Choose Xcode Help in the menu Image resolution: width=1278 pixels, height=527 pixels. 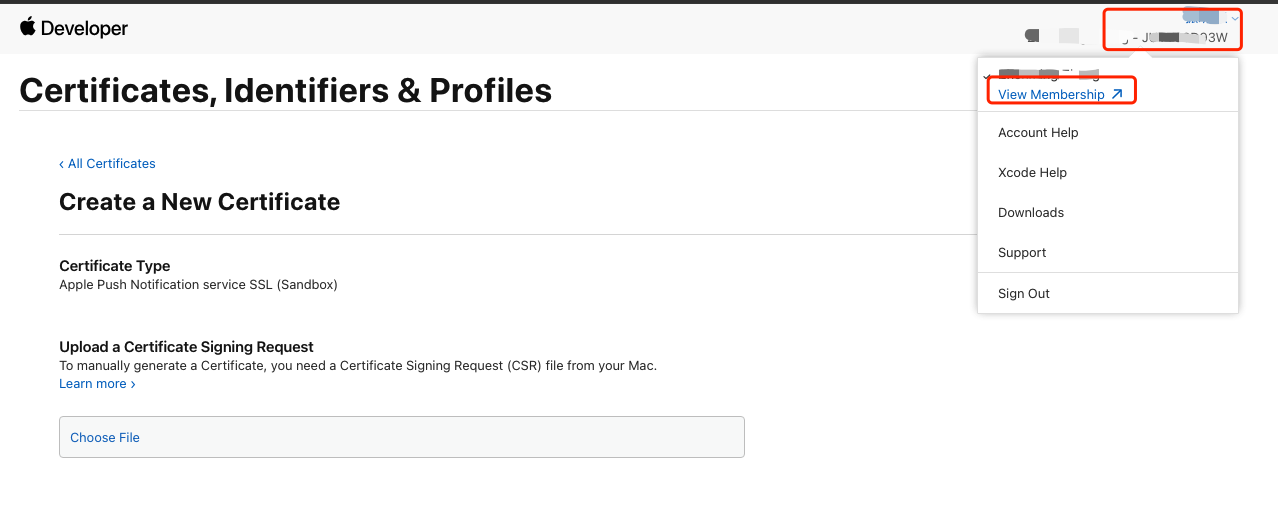1032,172
